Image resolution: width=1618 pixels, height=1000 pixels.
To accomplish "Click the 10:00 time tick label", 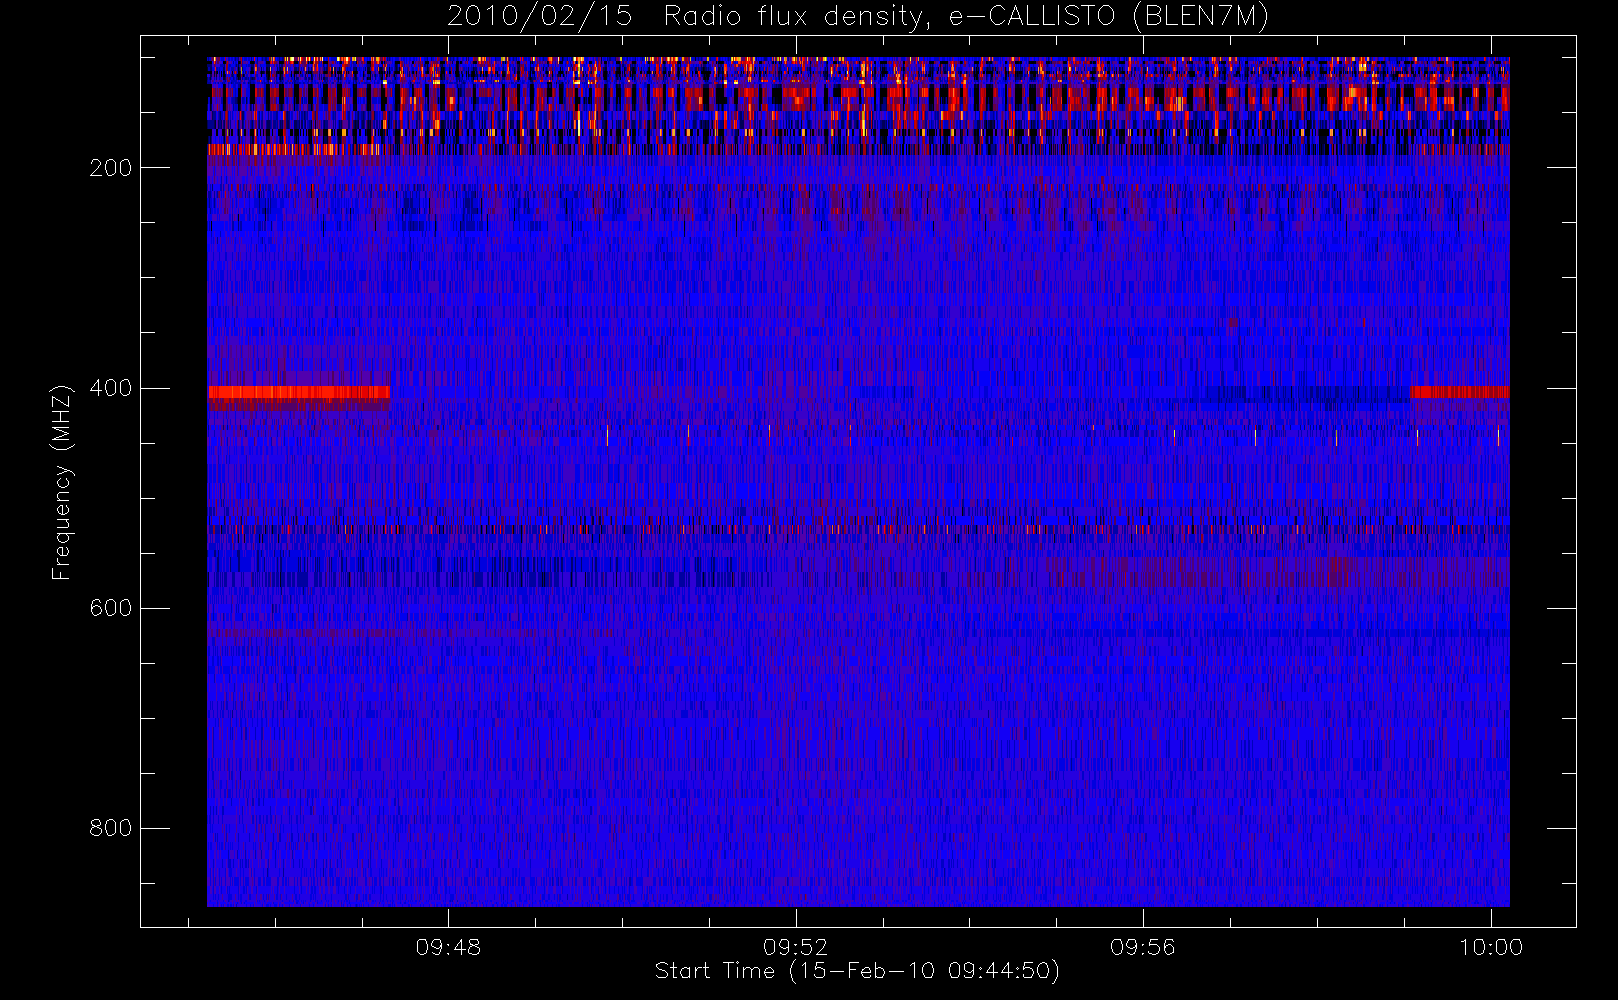I will tap(1490, 947).
